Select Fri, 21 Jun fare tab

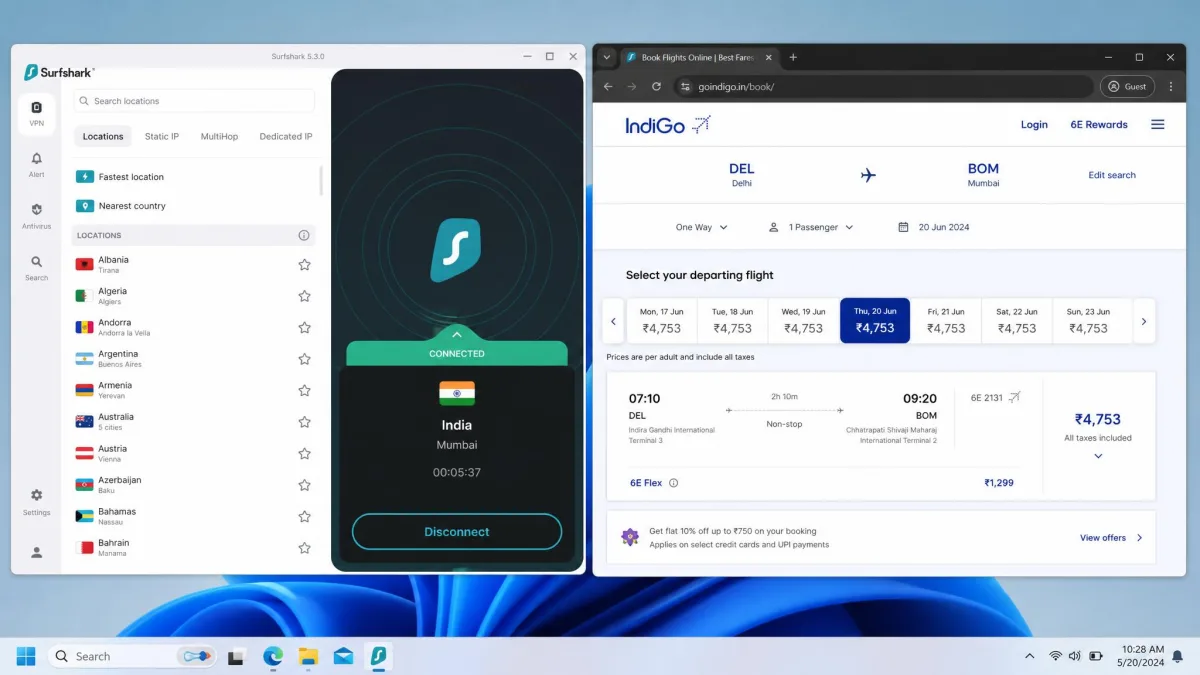pos(946,321)
